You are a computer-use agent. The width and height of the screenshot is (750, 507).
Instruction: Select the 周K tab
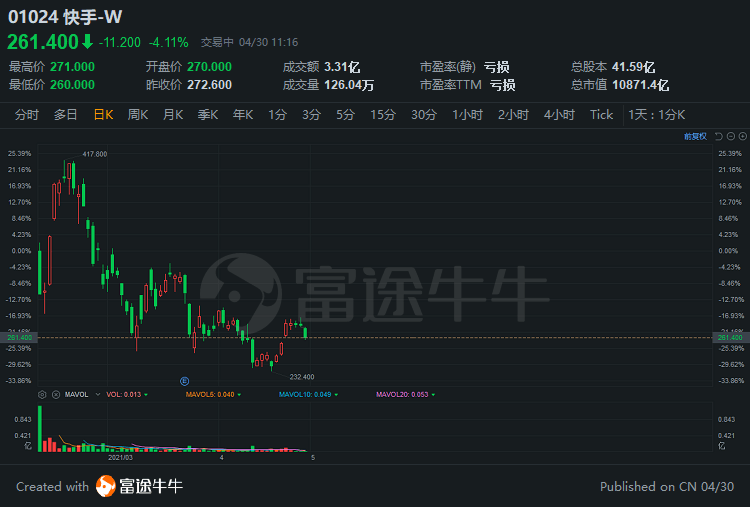138,115
